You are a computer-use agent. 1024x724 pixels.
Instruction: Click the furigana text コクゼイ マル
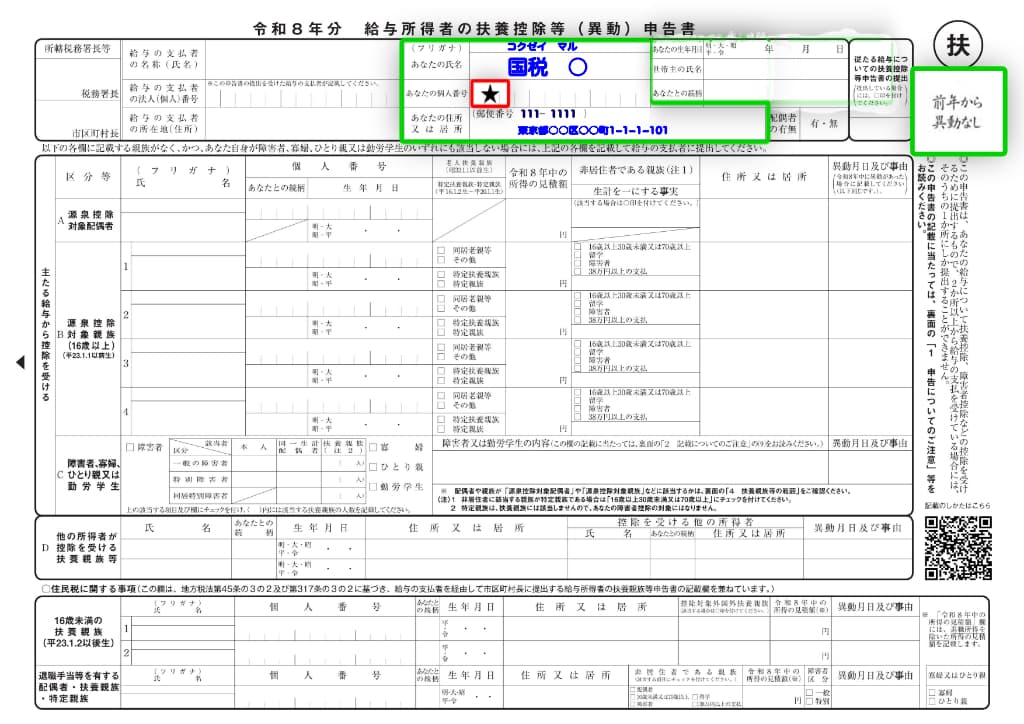(x=542, y=47)
